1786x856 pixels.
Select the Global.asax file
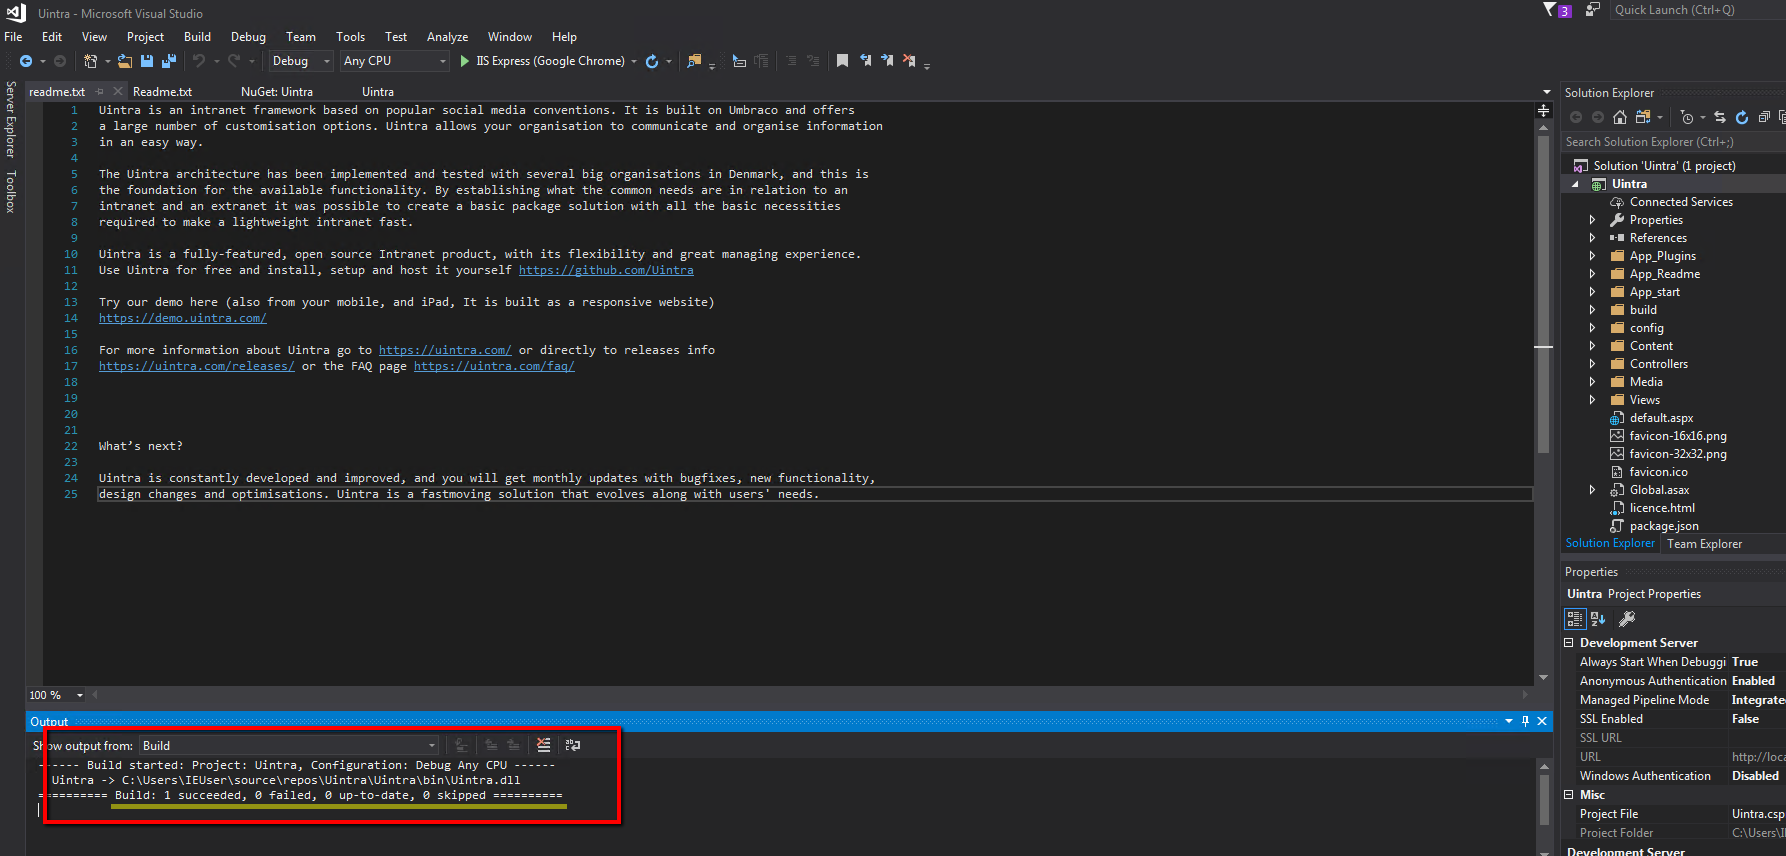click(x=1659, y=490)
